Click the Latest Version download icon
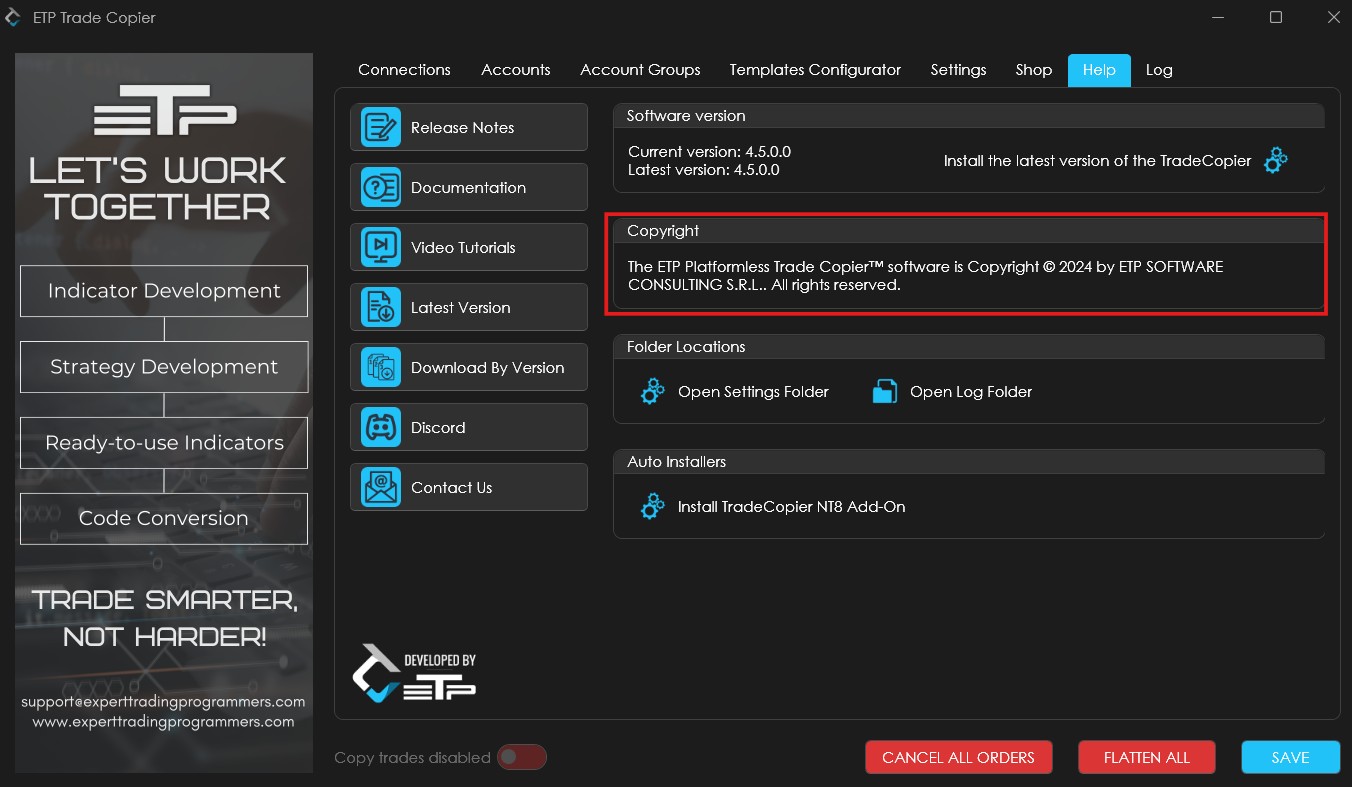The image size is (1352, 787). 380,308
